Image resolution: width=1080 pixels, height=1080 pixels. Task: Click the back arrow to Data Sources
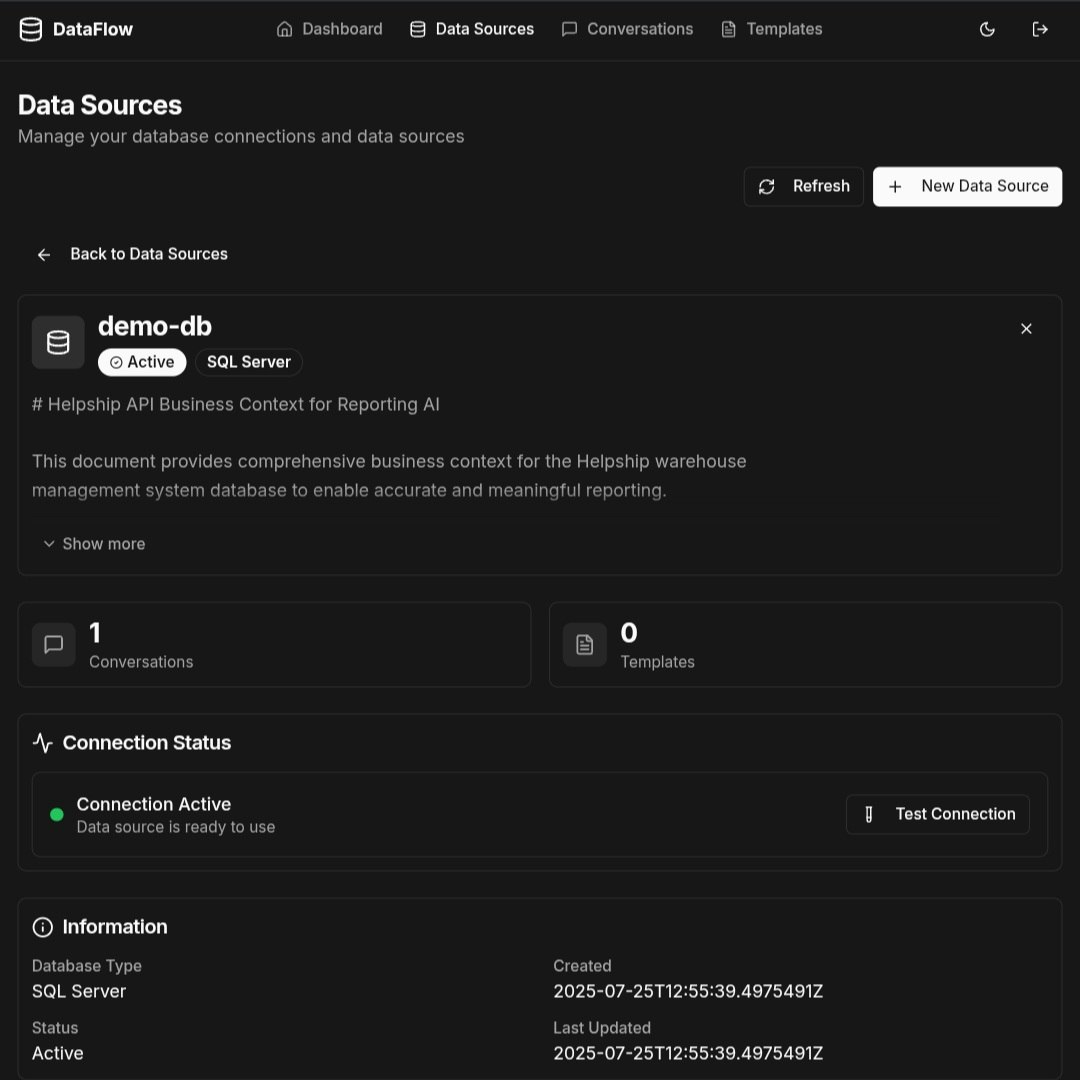(x=44, y=254)
